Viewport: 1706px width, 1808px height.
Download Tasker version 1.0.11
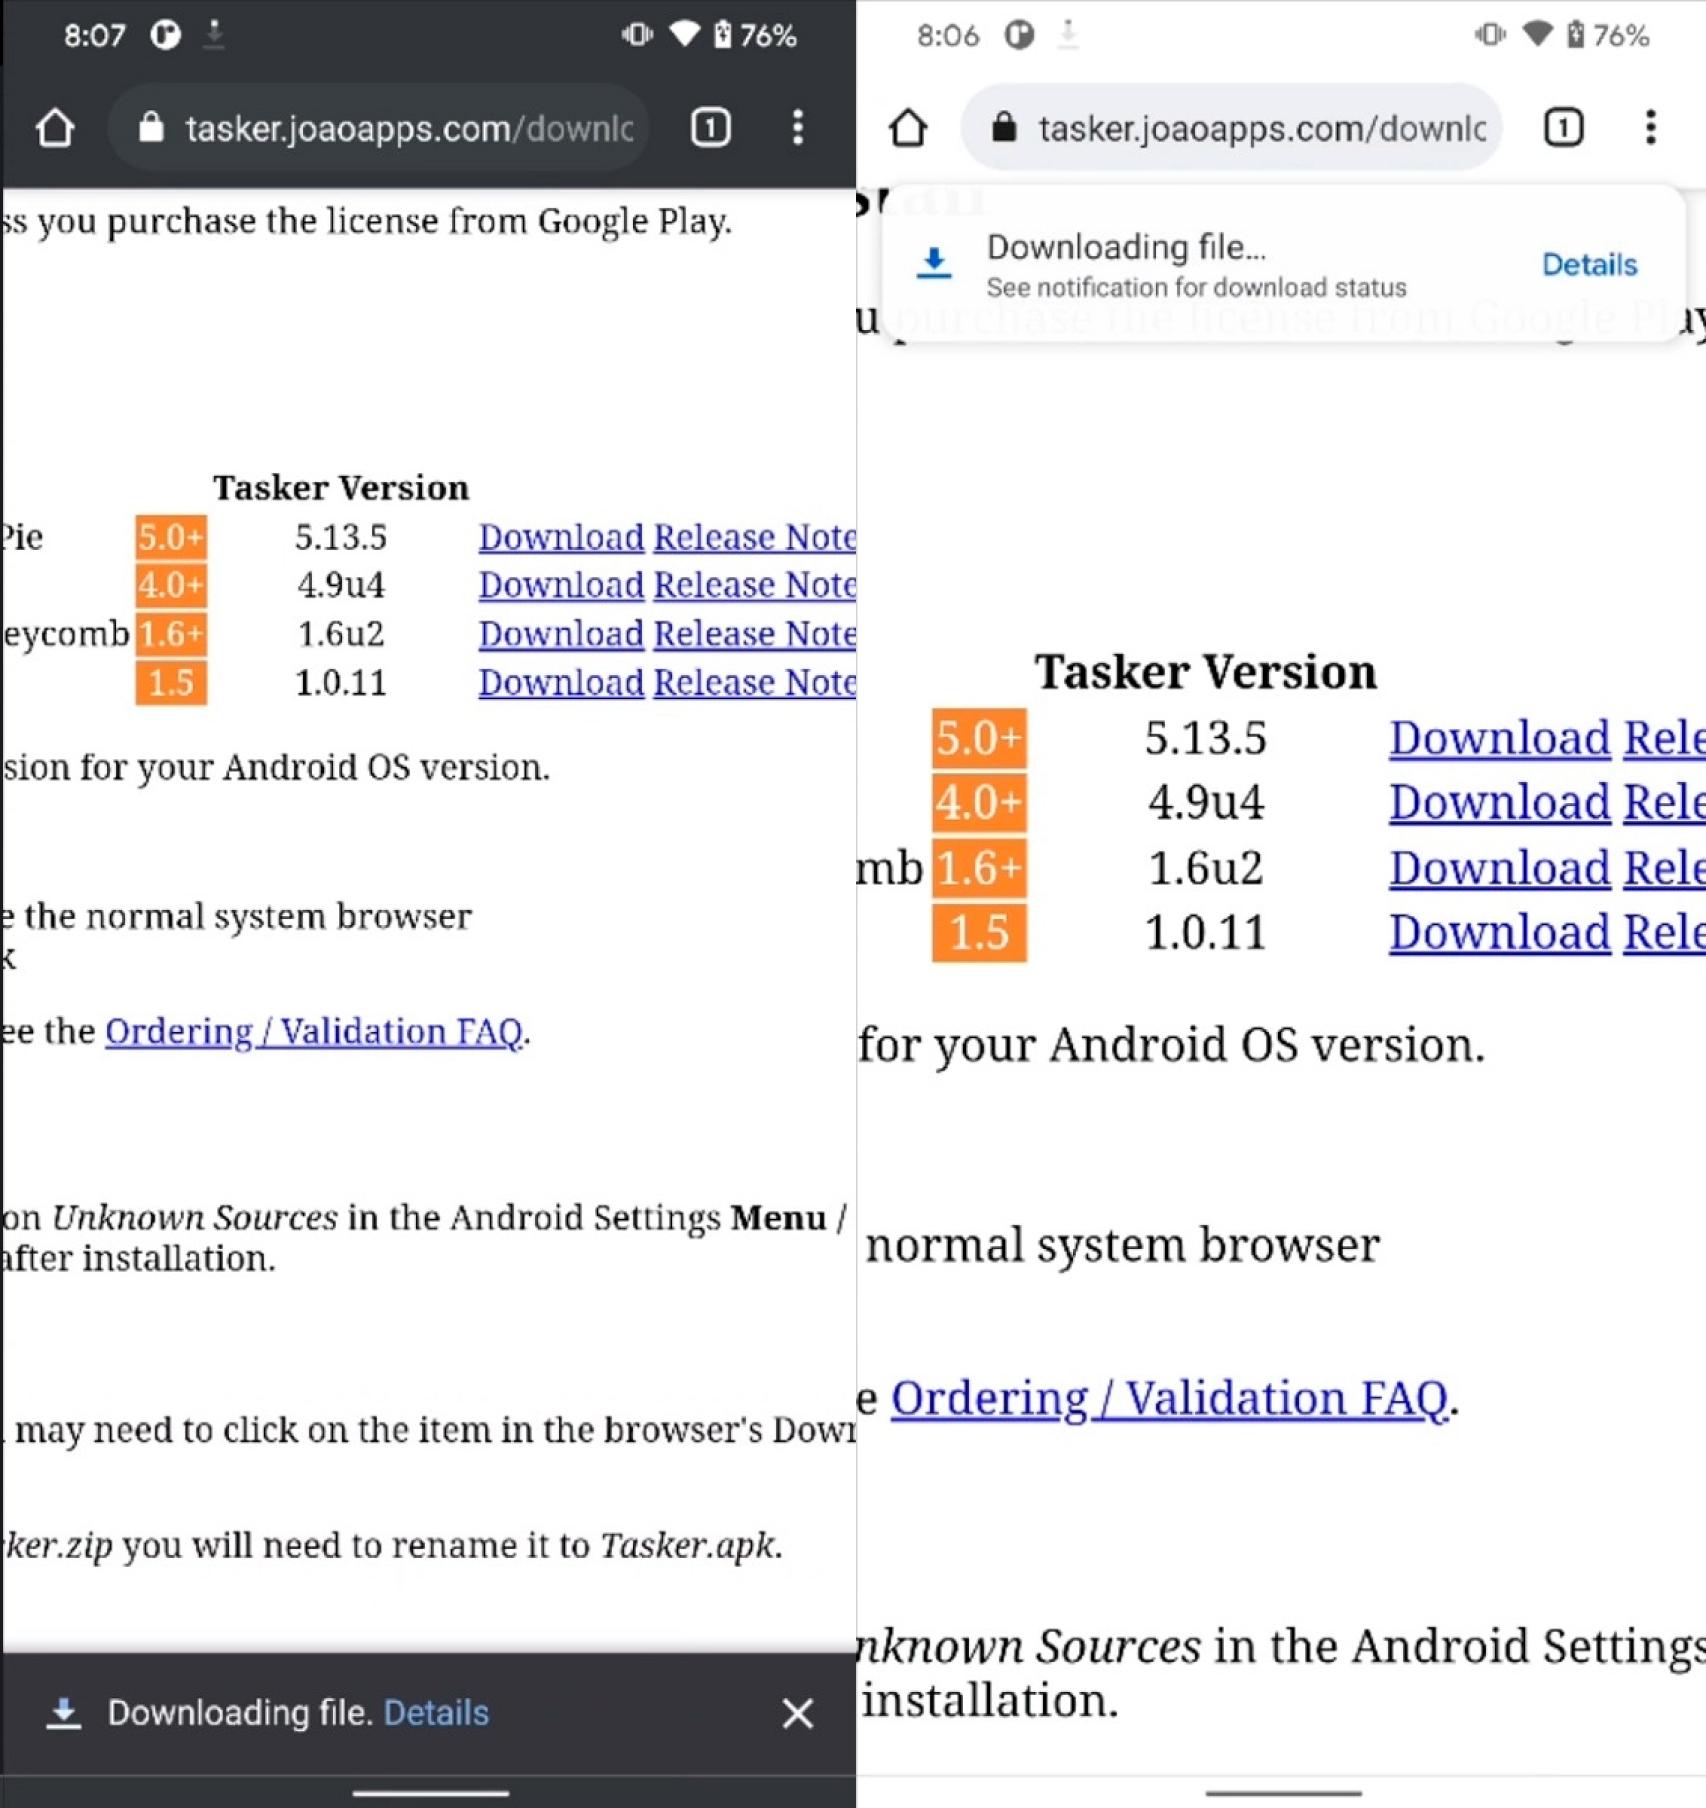[x=560, y=682]
